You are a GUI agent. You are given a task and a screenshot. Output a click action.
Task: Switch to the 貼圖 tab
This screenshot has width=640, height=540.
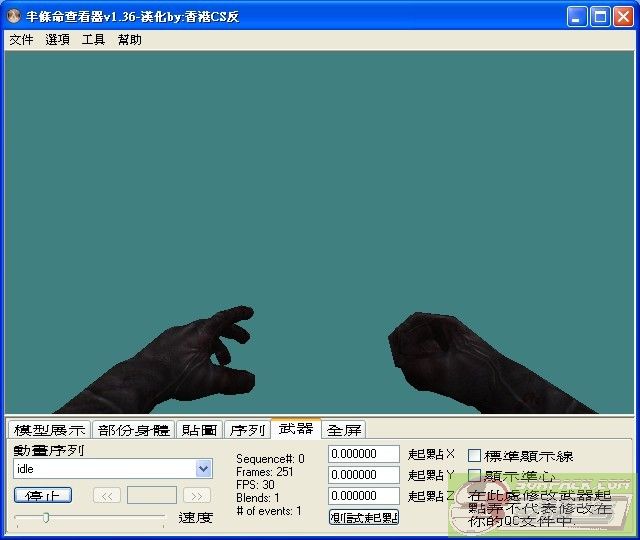click(x=199, y=430)
